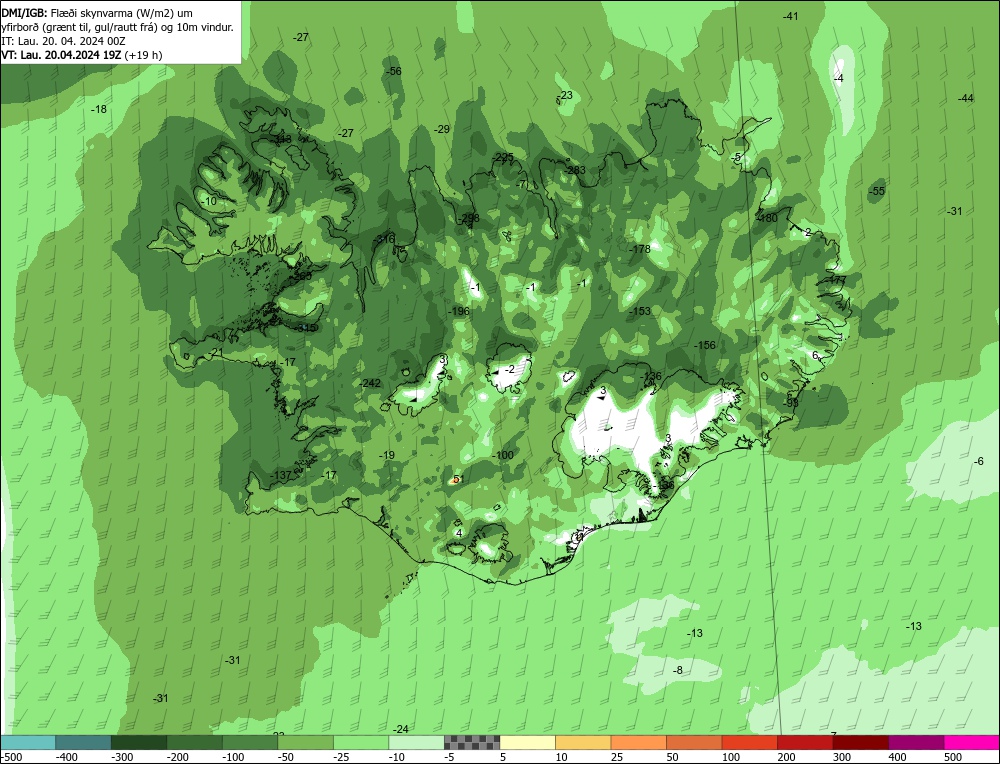Click the header line 'DMI/IGB: Flæði skynvarma (W/m2) um'
The width and height of the screenshot is (1000, 764).
97,13
